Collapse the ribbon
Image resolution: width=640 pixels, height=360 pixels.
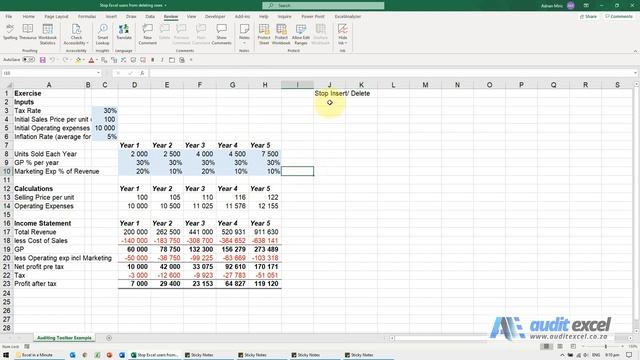click(635, 51)
